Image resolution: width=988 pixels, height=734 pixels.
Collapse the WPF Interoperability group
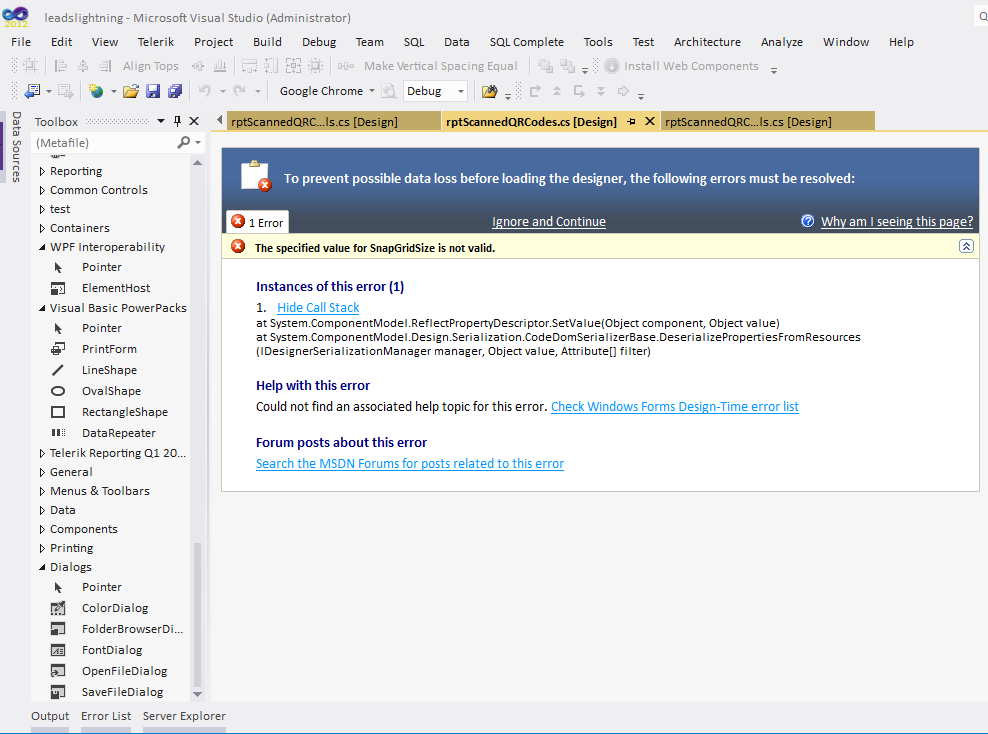[42, 247]
